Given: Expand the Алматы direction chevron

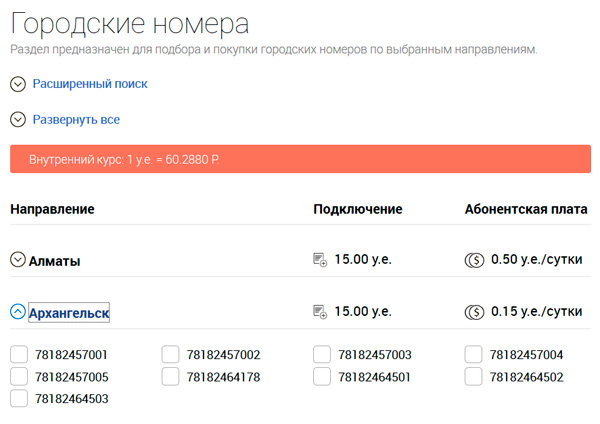Looking at the screenshot, I should click(17, 260).
